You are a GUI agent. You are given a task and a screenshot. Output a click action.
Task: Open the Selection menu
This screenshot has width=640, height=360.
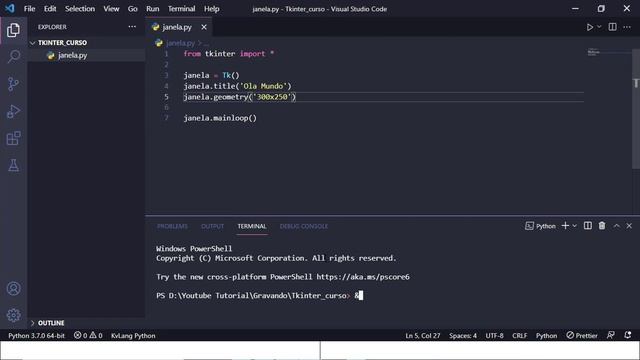point(80,9)
